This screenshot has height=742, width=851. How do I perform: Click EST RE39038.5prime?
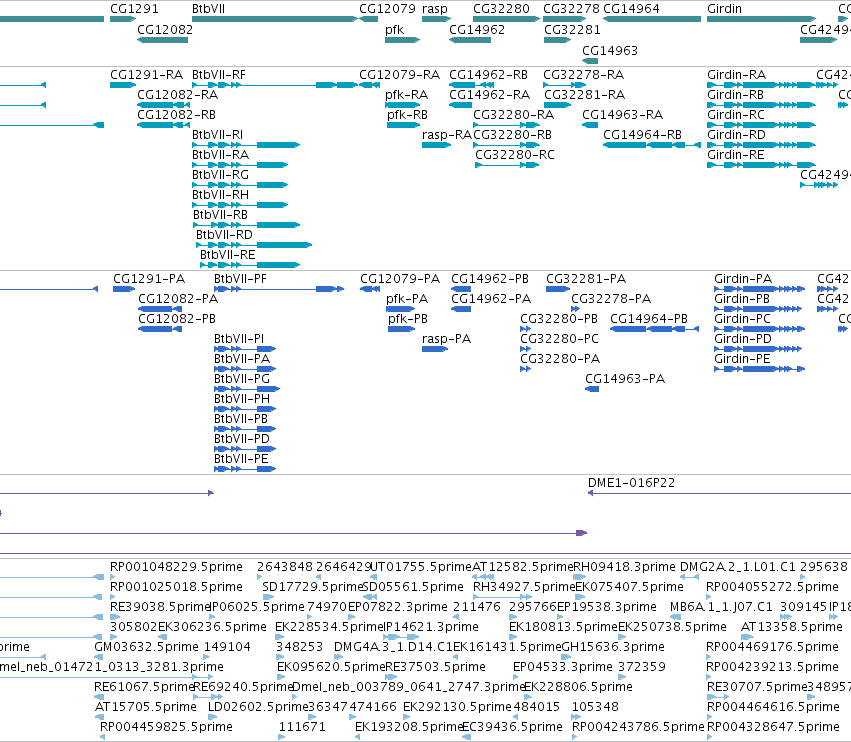160,607
